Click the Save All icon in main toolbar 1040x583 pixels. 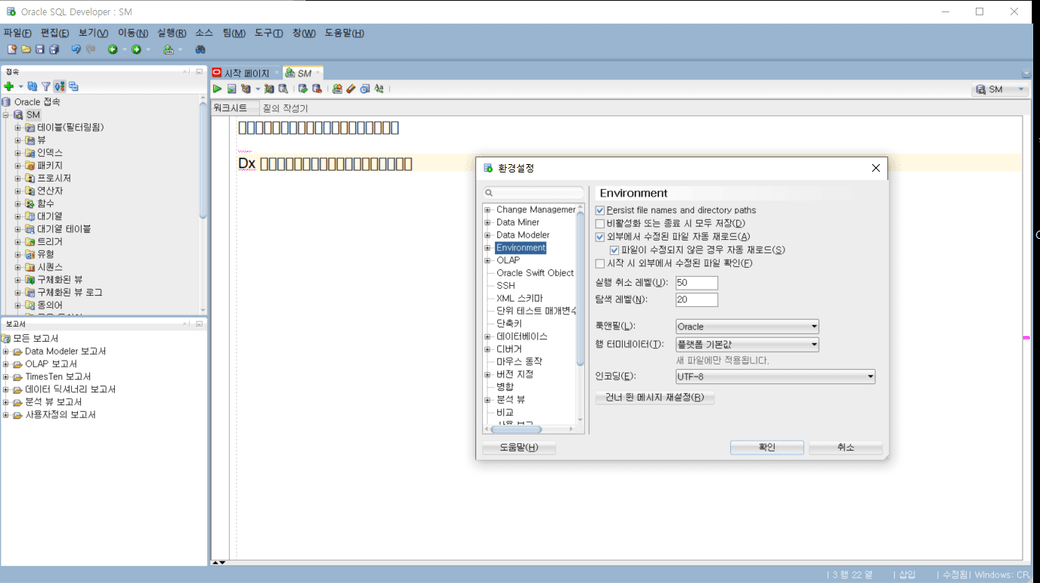click(54, 49)
